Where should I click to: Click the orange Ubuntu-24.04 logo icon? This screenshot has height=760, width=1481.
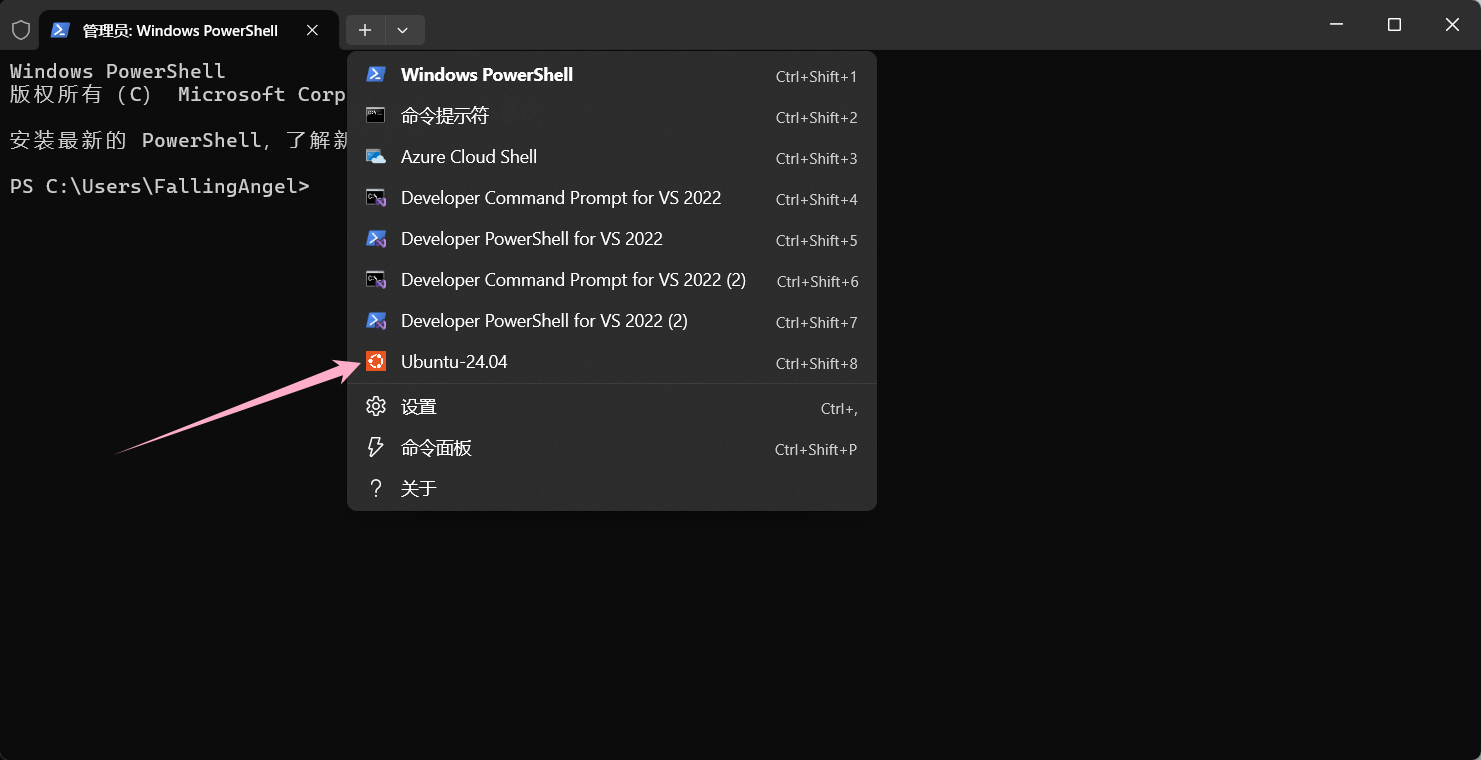click(x=376, y=362)
